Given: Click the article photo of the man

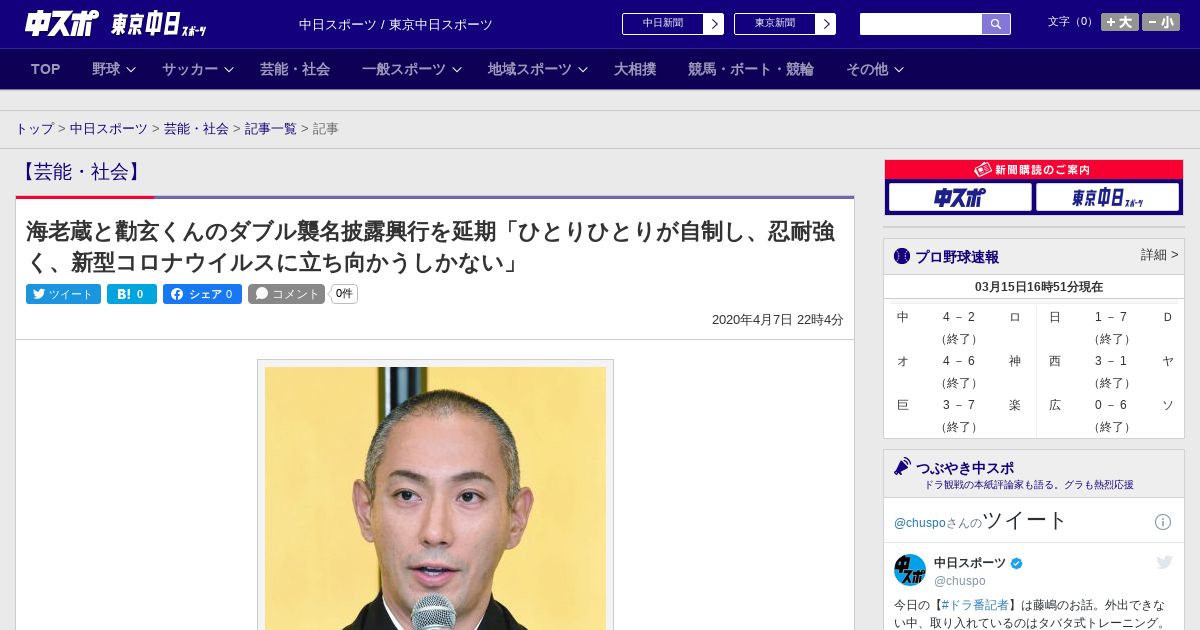Looking at the screenshot, I should [435, 498].
